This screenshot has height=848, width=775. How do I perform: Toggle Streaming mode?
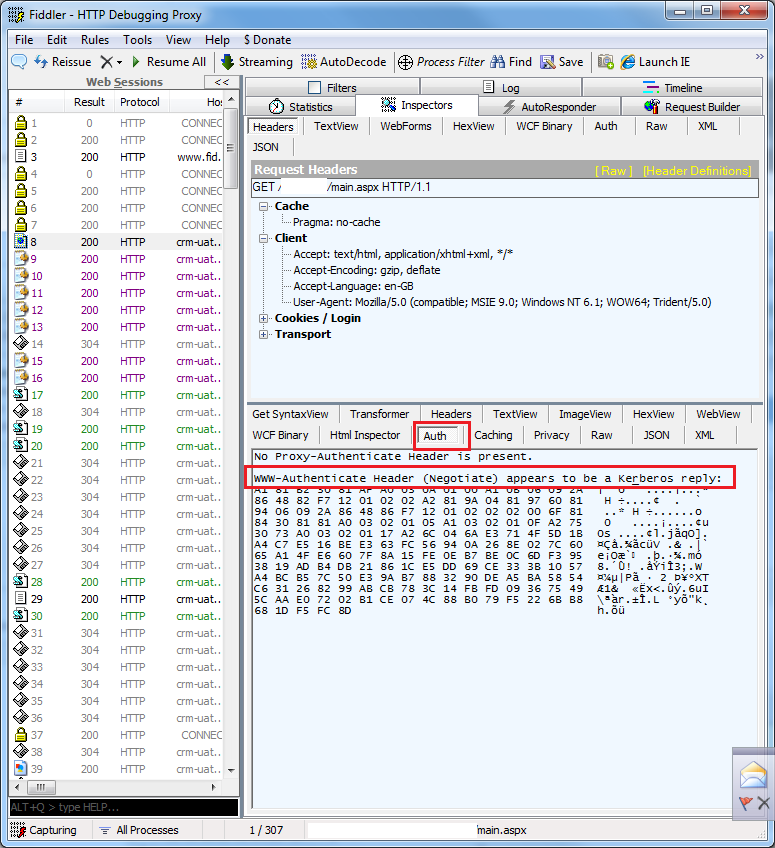tap(257, 62)
